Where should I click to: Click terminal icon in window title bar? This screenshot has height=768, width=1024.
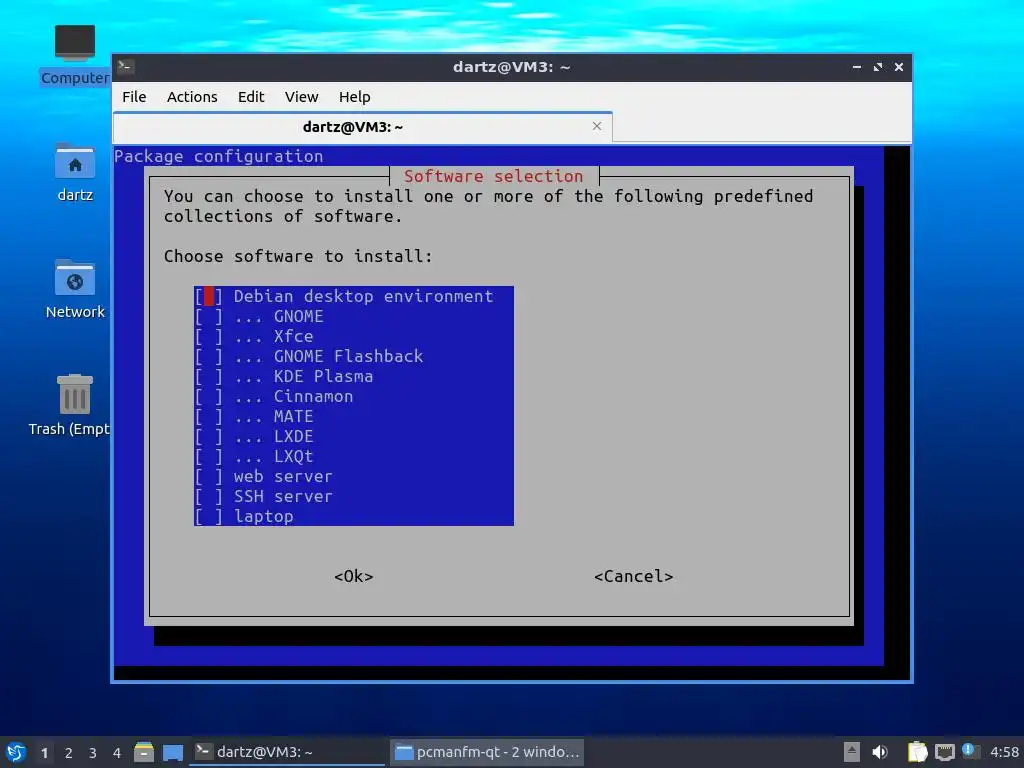coord(125,67)
